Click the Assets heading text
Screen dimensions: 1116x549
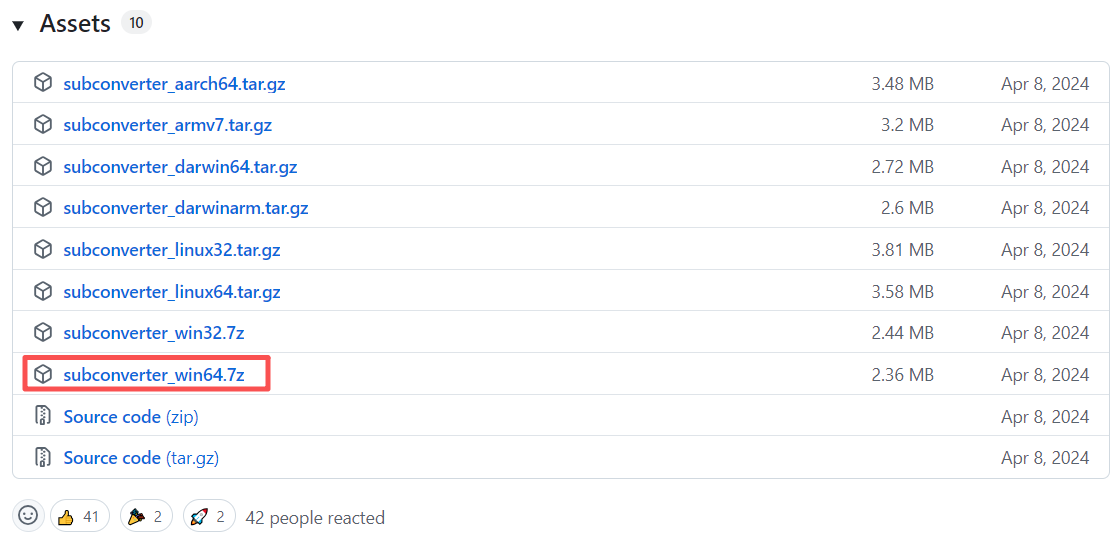[75, 24]
